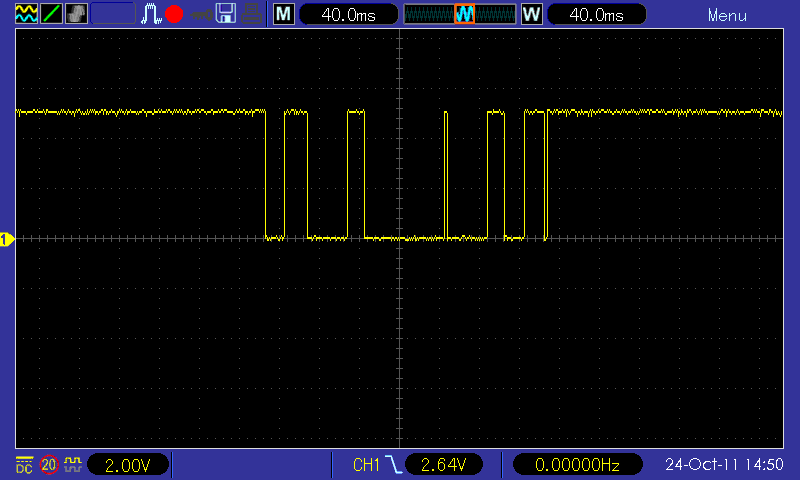Click the 0.00000Hz frequency counter readout
The width and height of the screenshot is (800, 480).
pyautogui.click(x=577, y=465)
